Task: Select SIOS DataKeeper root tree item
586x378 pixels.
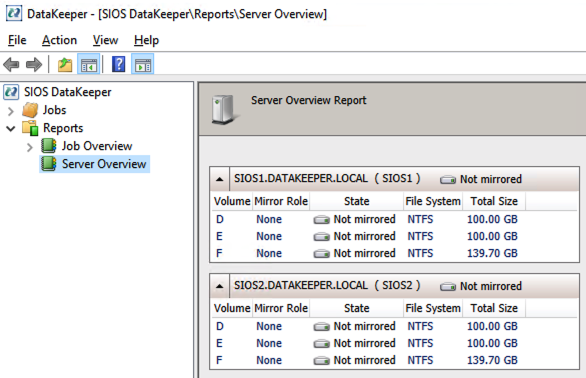Action: pos(68,92)
